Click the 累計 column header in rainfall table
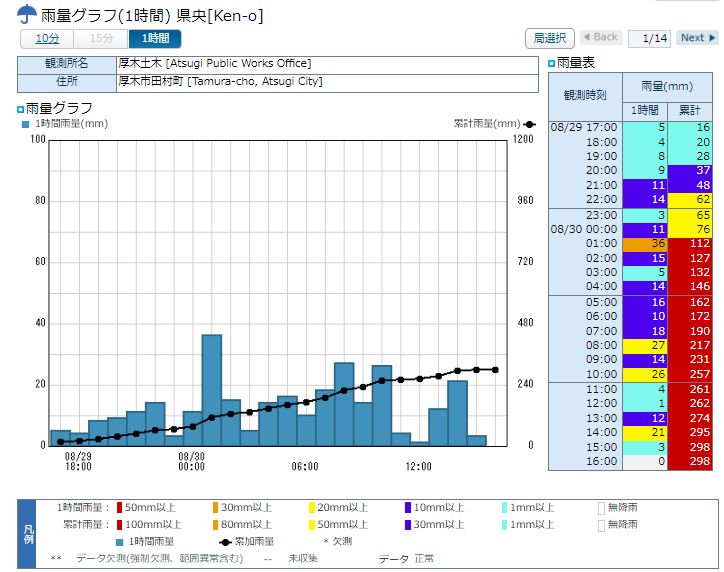724x572 pixels. point(690,109)
